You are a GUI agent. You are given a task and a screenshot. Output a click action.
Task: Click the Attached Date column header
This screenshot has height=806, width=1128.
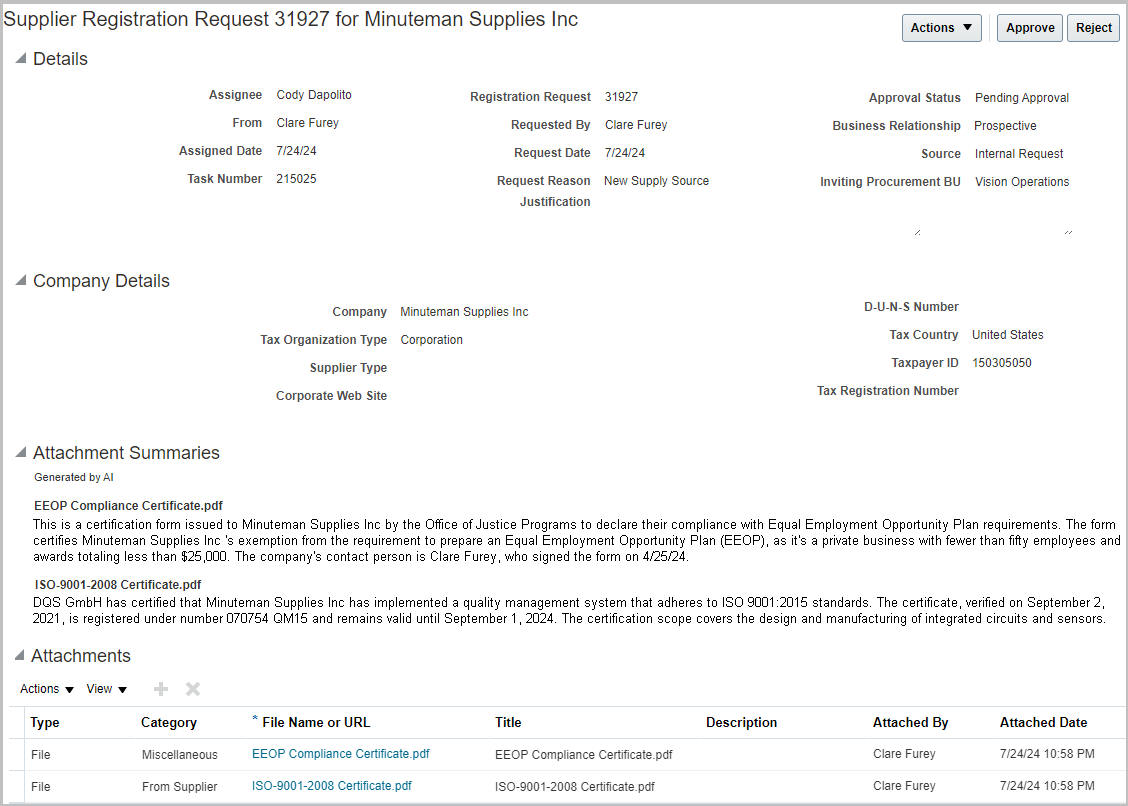pos(1043,723)
